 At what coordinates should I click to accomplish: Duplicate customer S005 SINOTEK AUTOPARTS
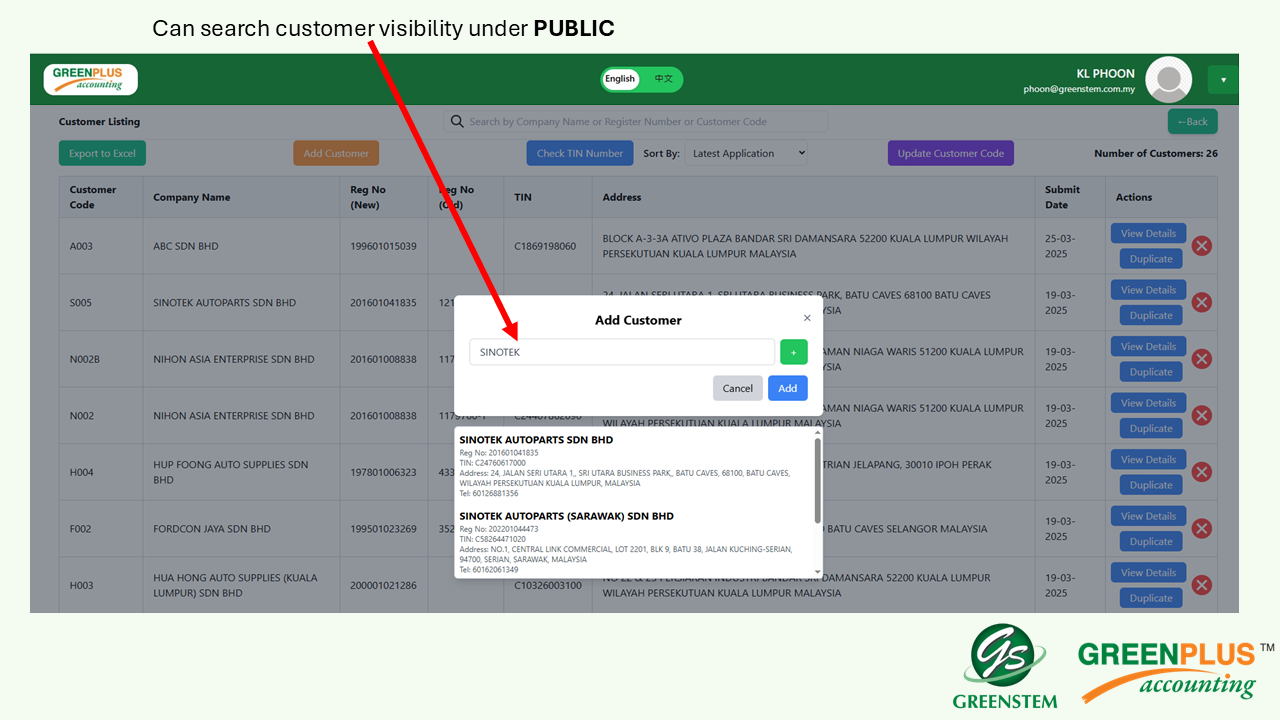[1151, 315]
